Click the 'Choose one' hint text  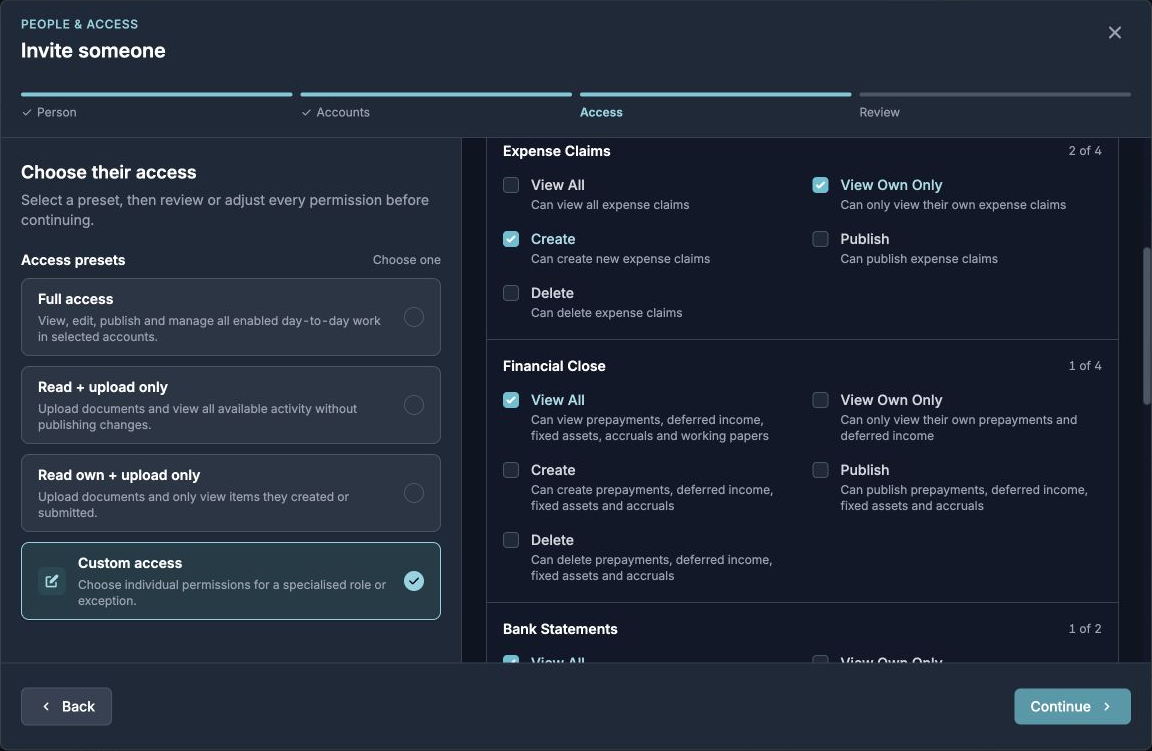[406, 260]
